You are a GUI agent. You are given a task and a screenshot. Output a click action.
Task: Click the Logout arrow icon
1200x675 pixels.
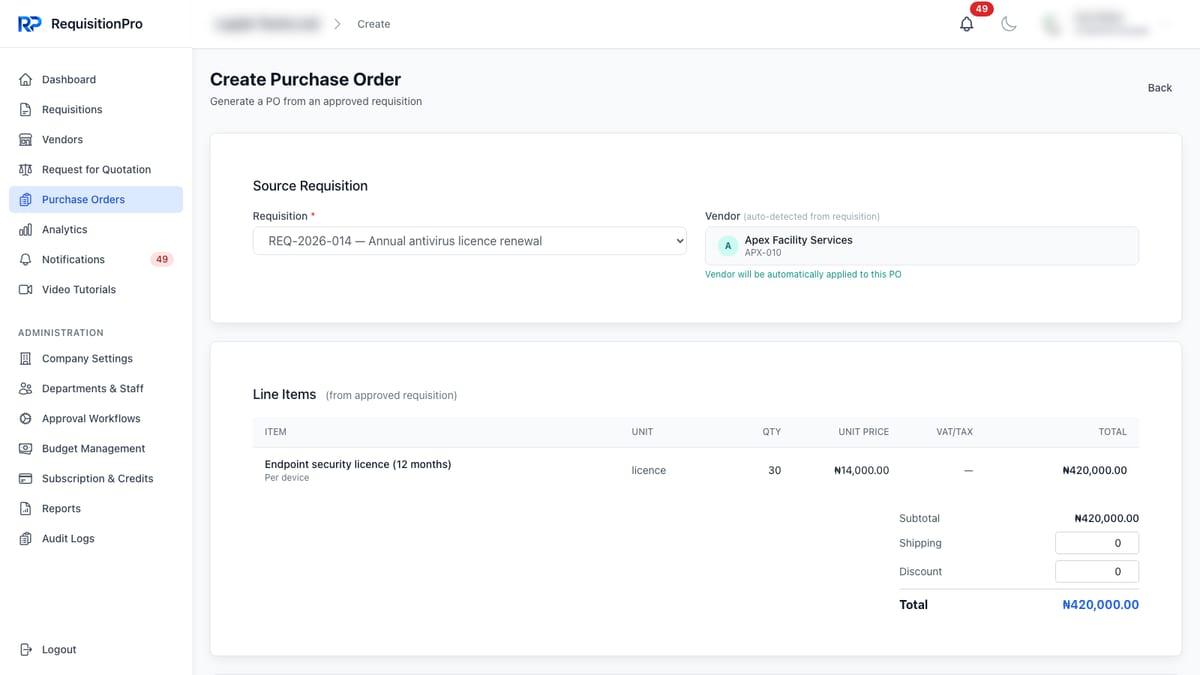26,650
